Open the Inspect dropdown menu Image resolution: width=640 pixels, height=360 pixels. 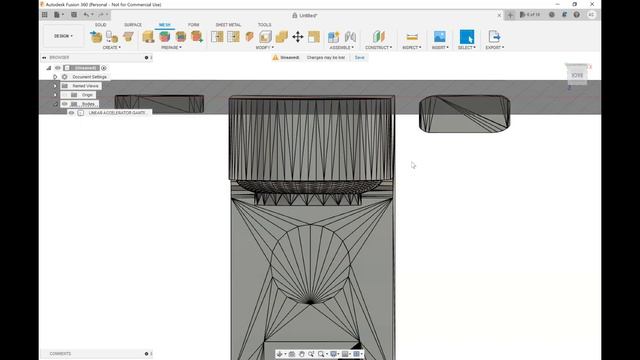pos(412,47)
